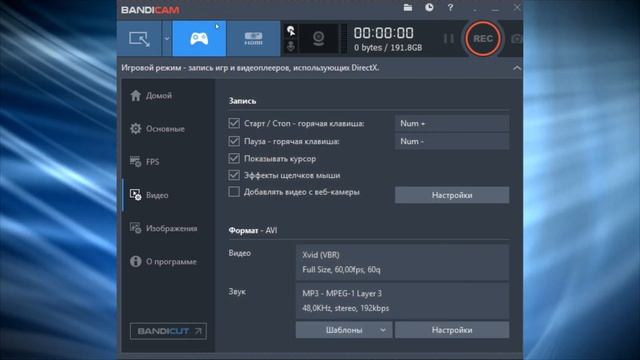
Task: Open help question mark icon
Action: click(x=450, y=8)
